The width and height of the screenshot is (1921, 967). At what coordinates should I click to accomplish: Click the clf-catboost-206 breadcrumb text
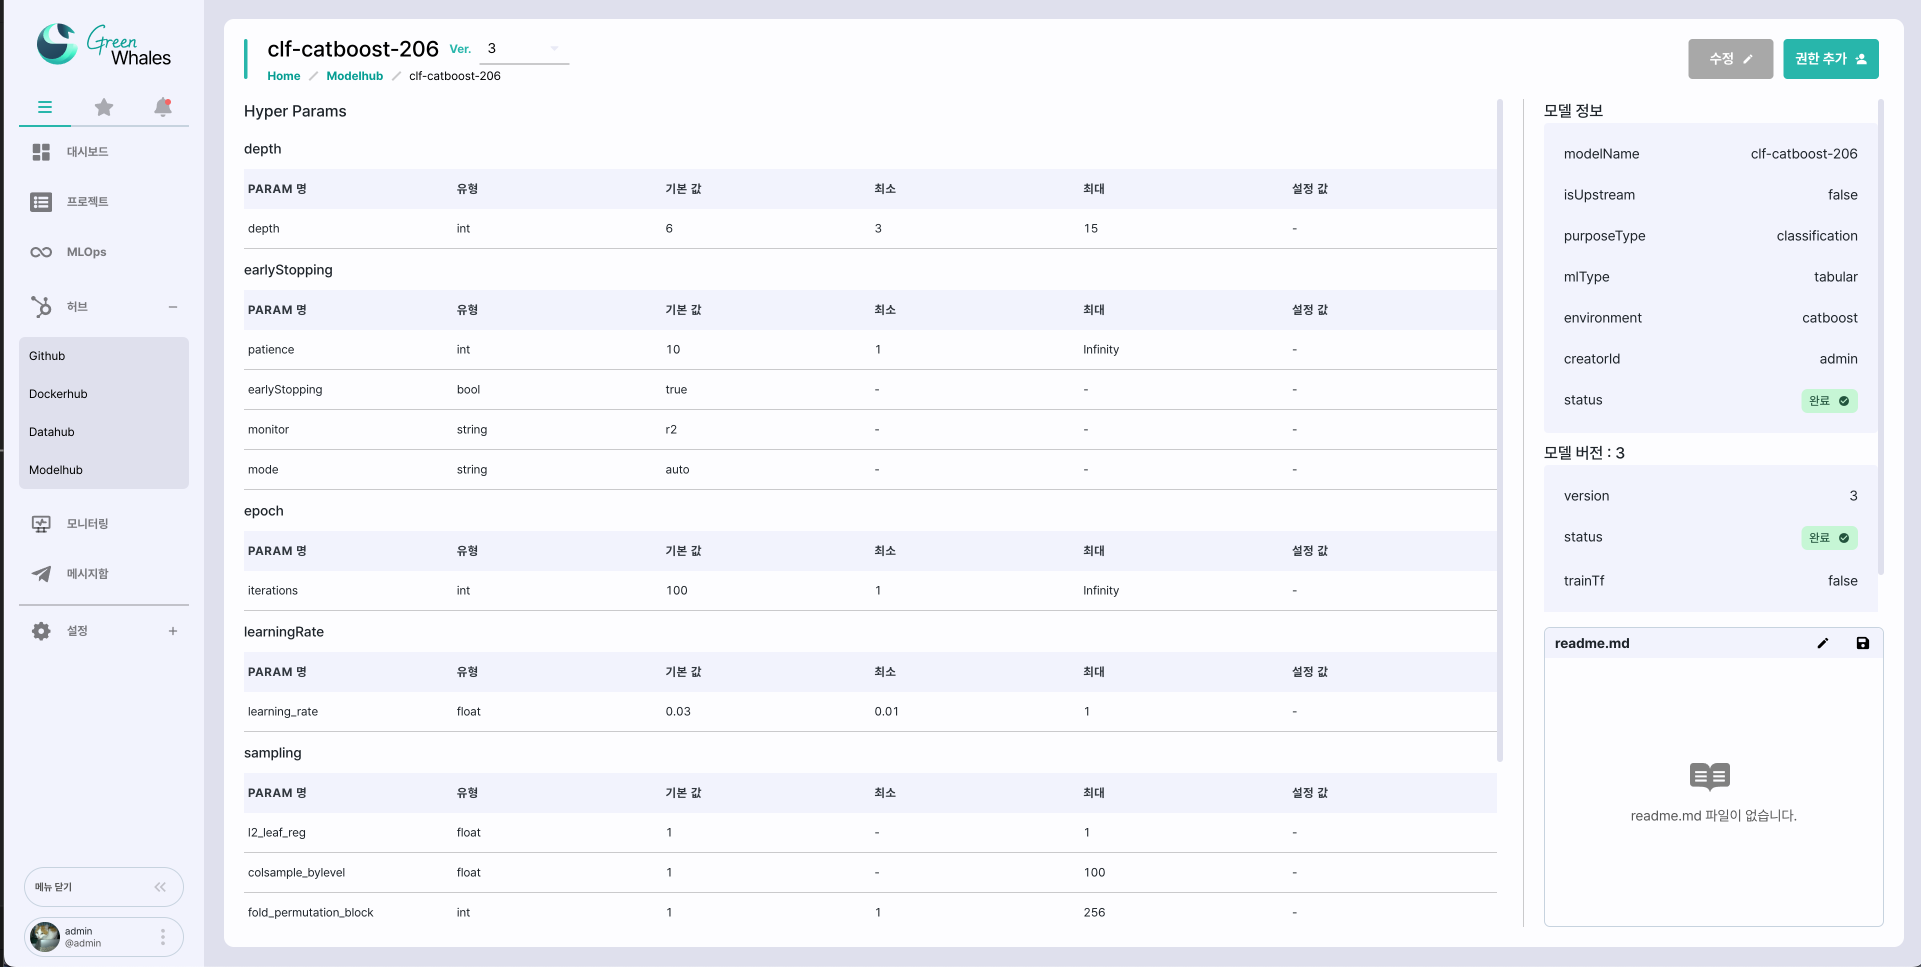tap(455, 76)
